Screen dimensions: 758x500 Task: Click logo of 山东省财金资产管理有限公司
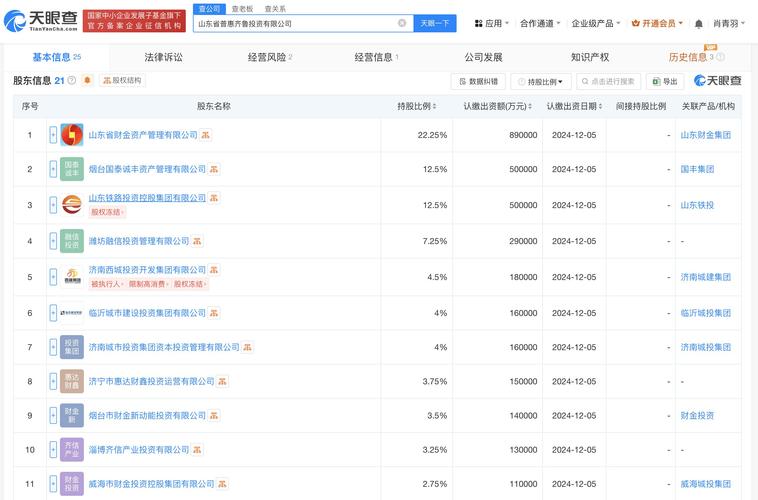(x=72, y=135)
